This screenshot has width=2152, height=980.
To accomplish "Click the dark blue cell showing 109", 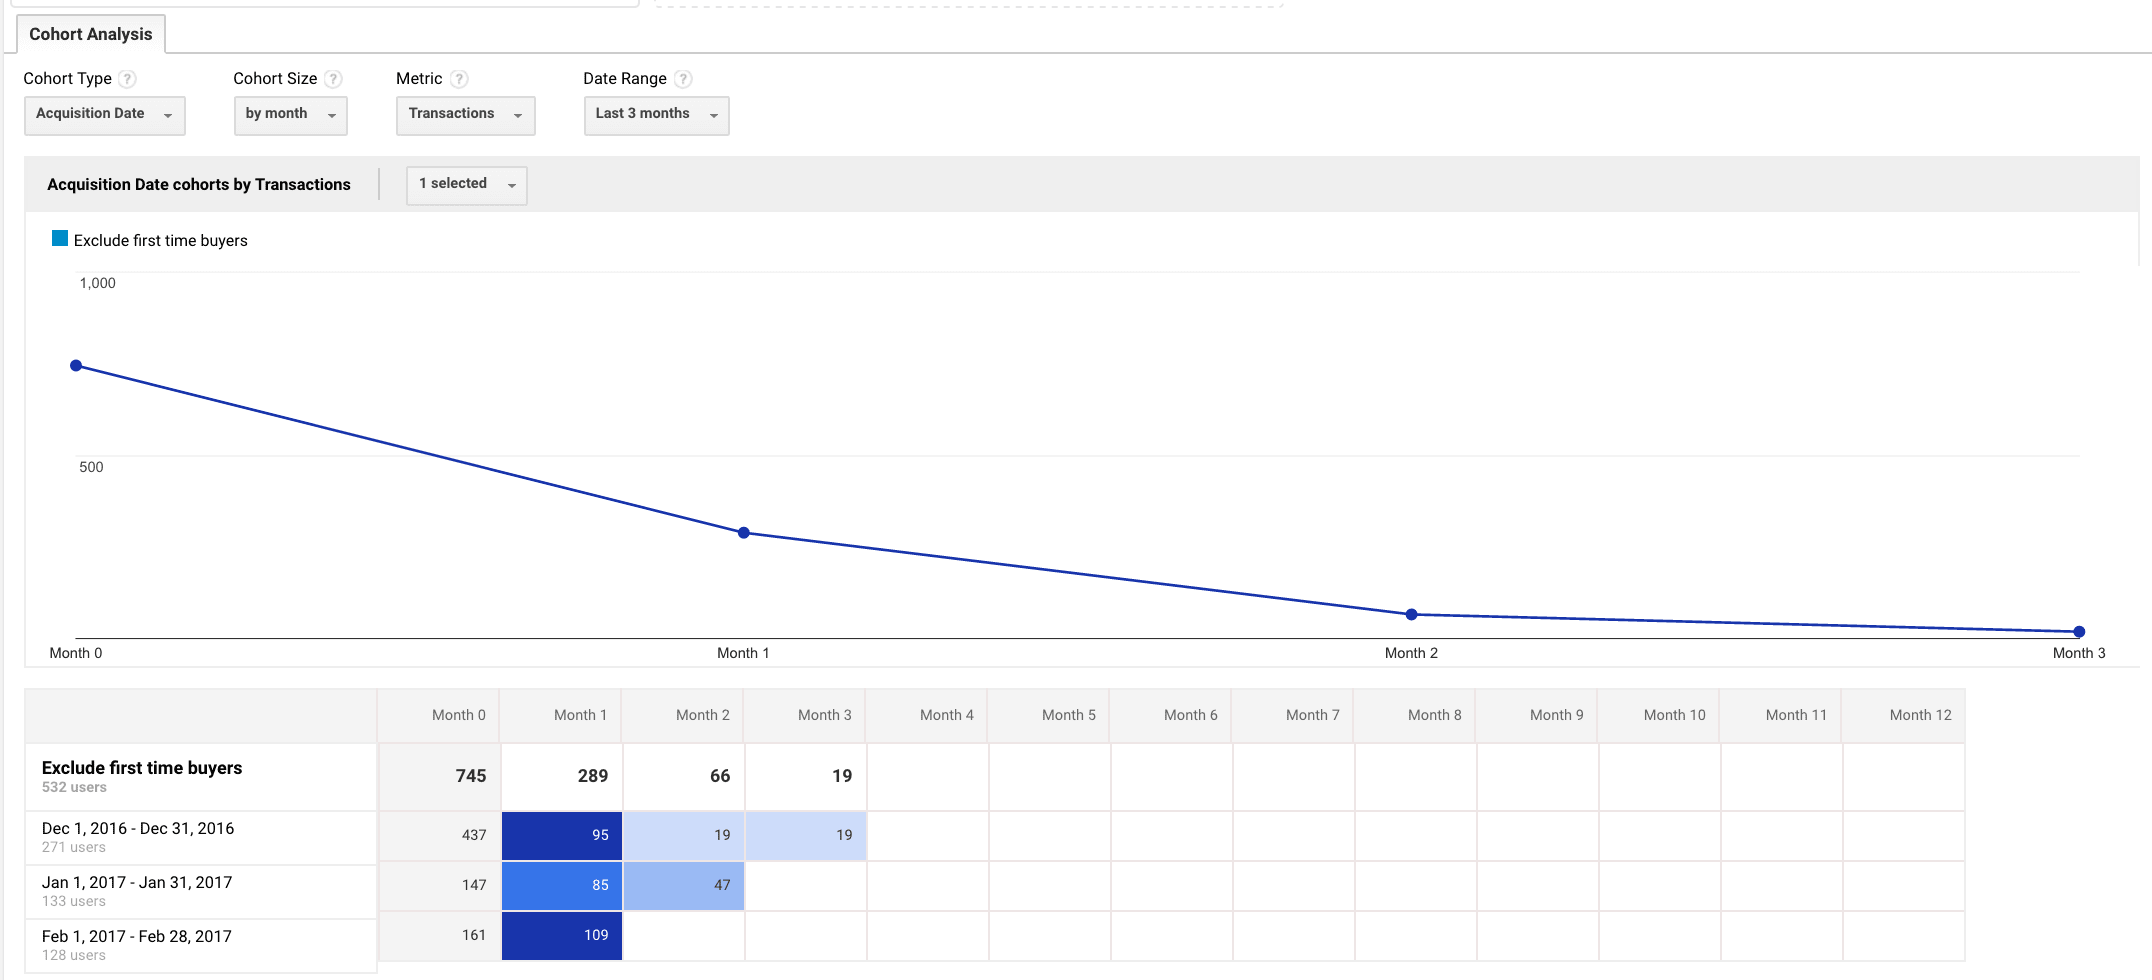I will point(561,935).
